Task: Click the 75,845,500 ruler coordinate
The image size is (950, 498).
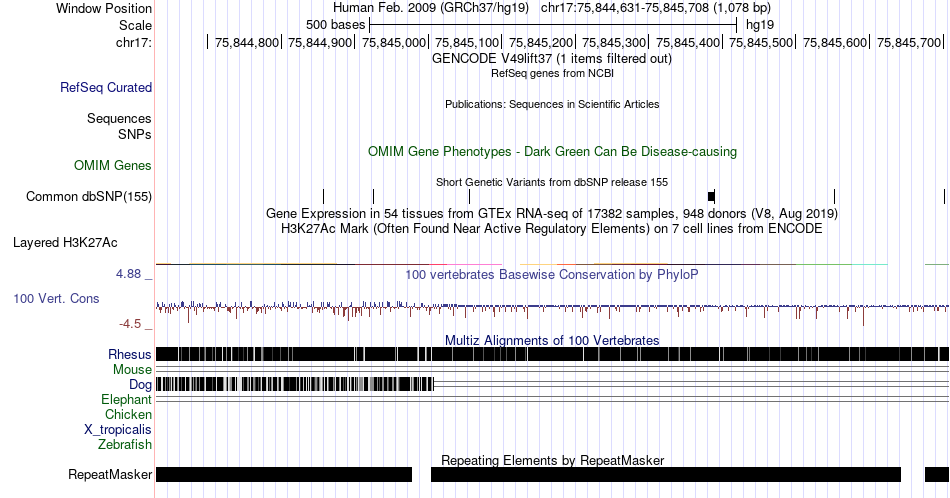Action: point(762,42)
